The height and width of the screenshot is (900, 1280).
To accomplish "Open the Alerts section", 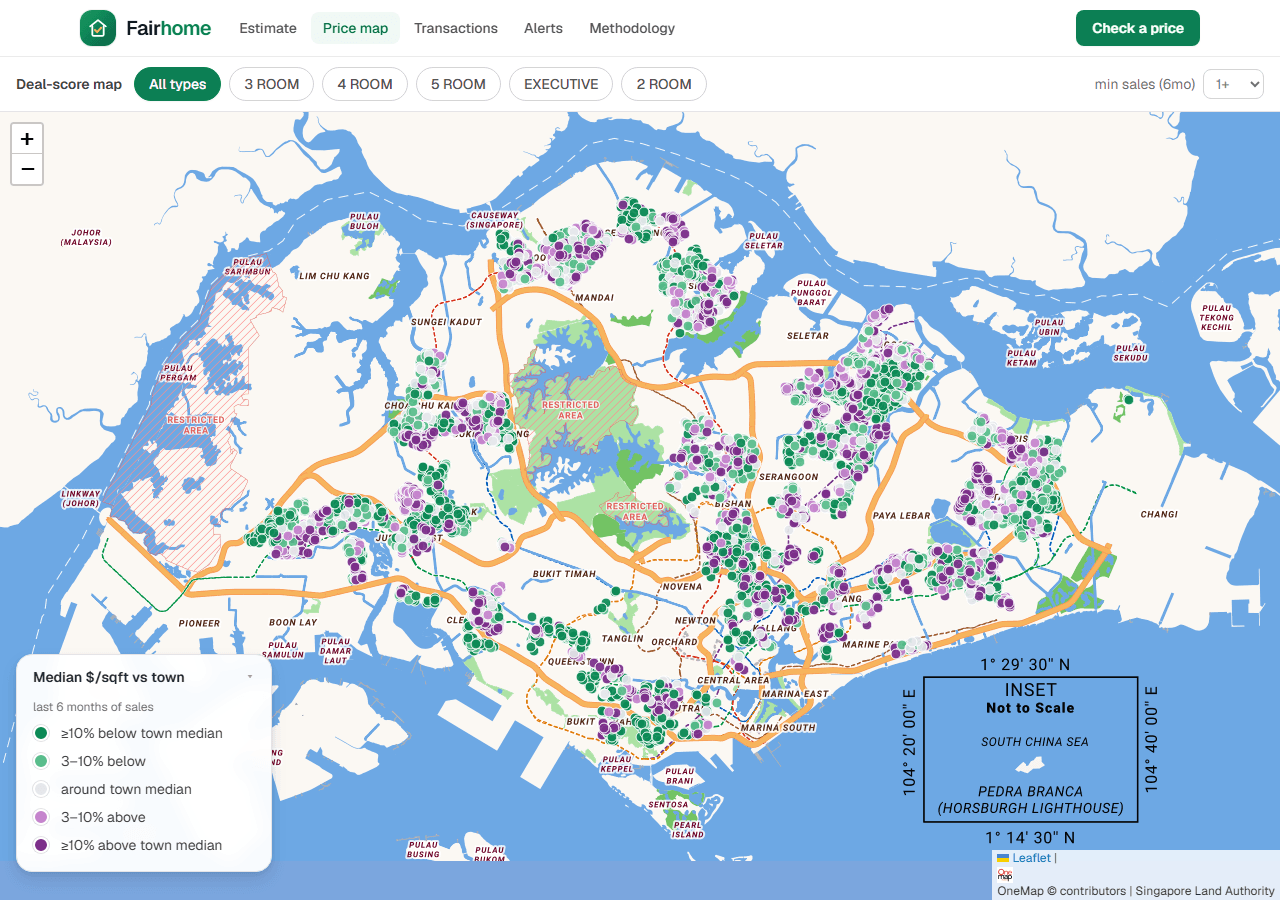I will point(543,28).
